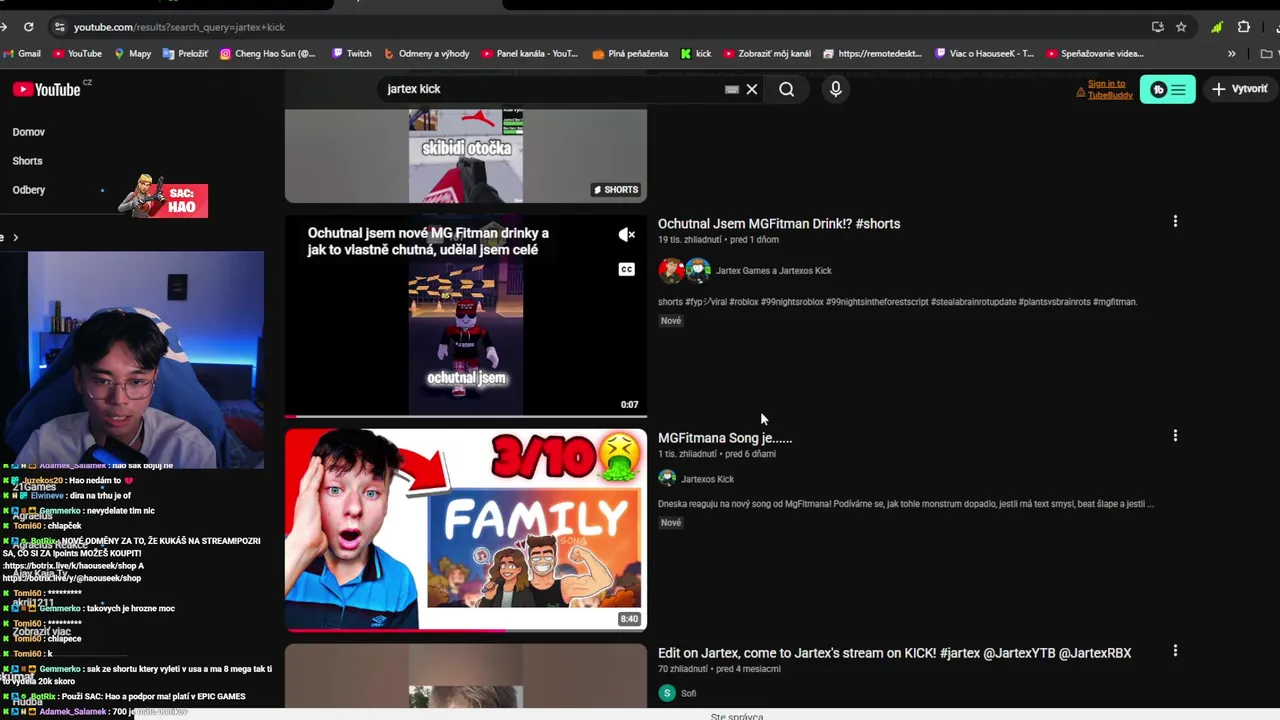This screenshot has width=1280, height=720.
Task: Click the Sofi channel name
Action: click(689, 693)
